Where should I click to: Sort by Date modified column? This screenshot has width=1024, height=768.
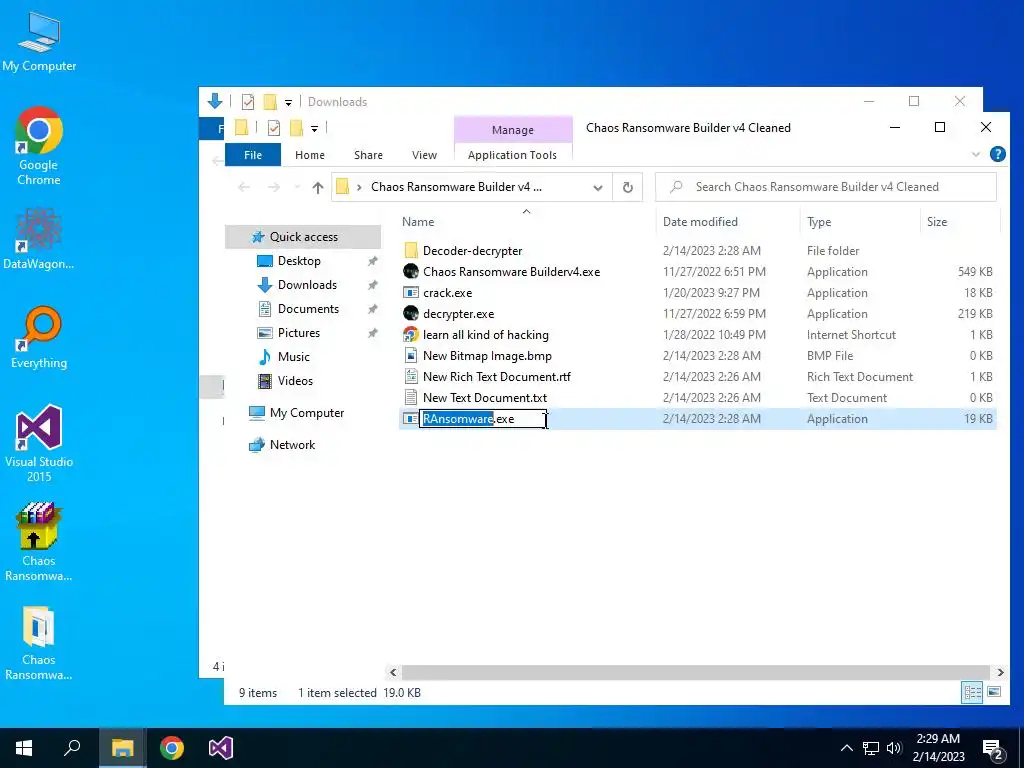pyautogui.click(x=727, y=222)
